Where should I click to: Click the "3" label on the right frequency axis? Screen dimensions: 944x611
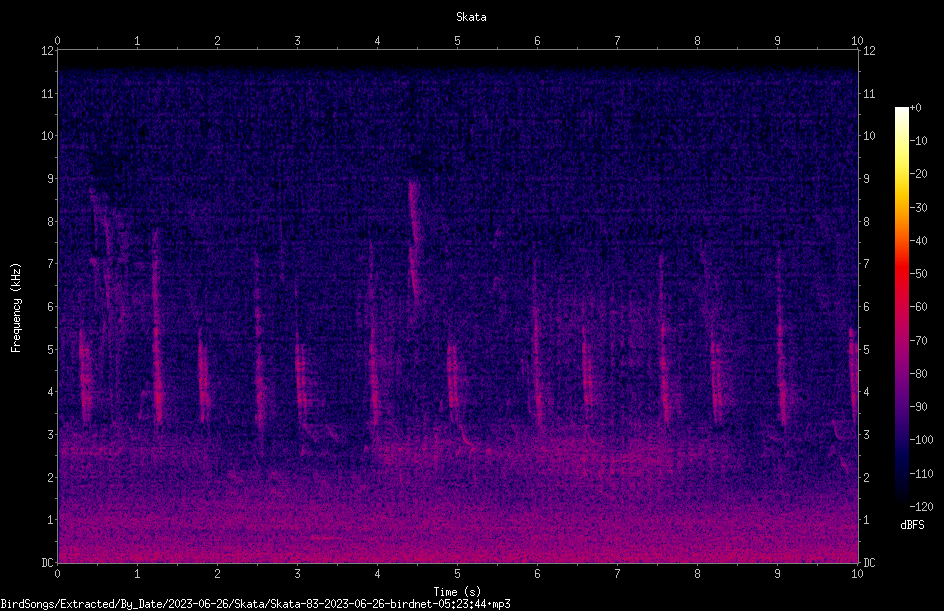[x=866, y=434]
